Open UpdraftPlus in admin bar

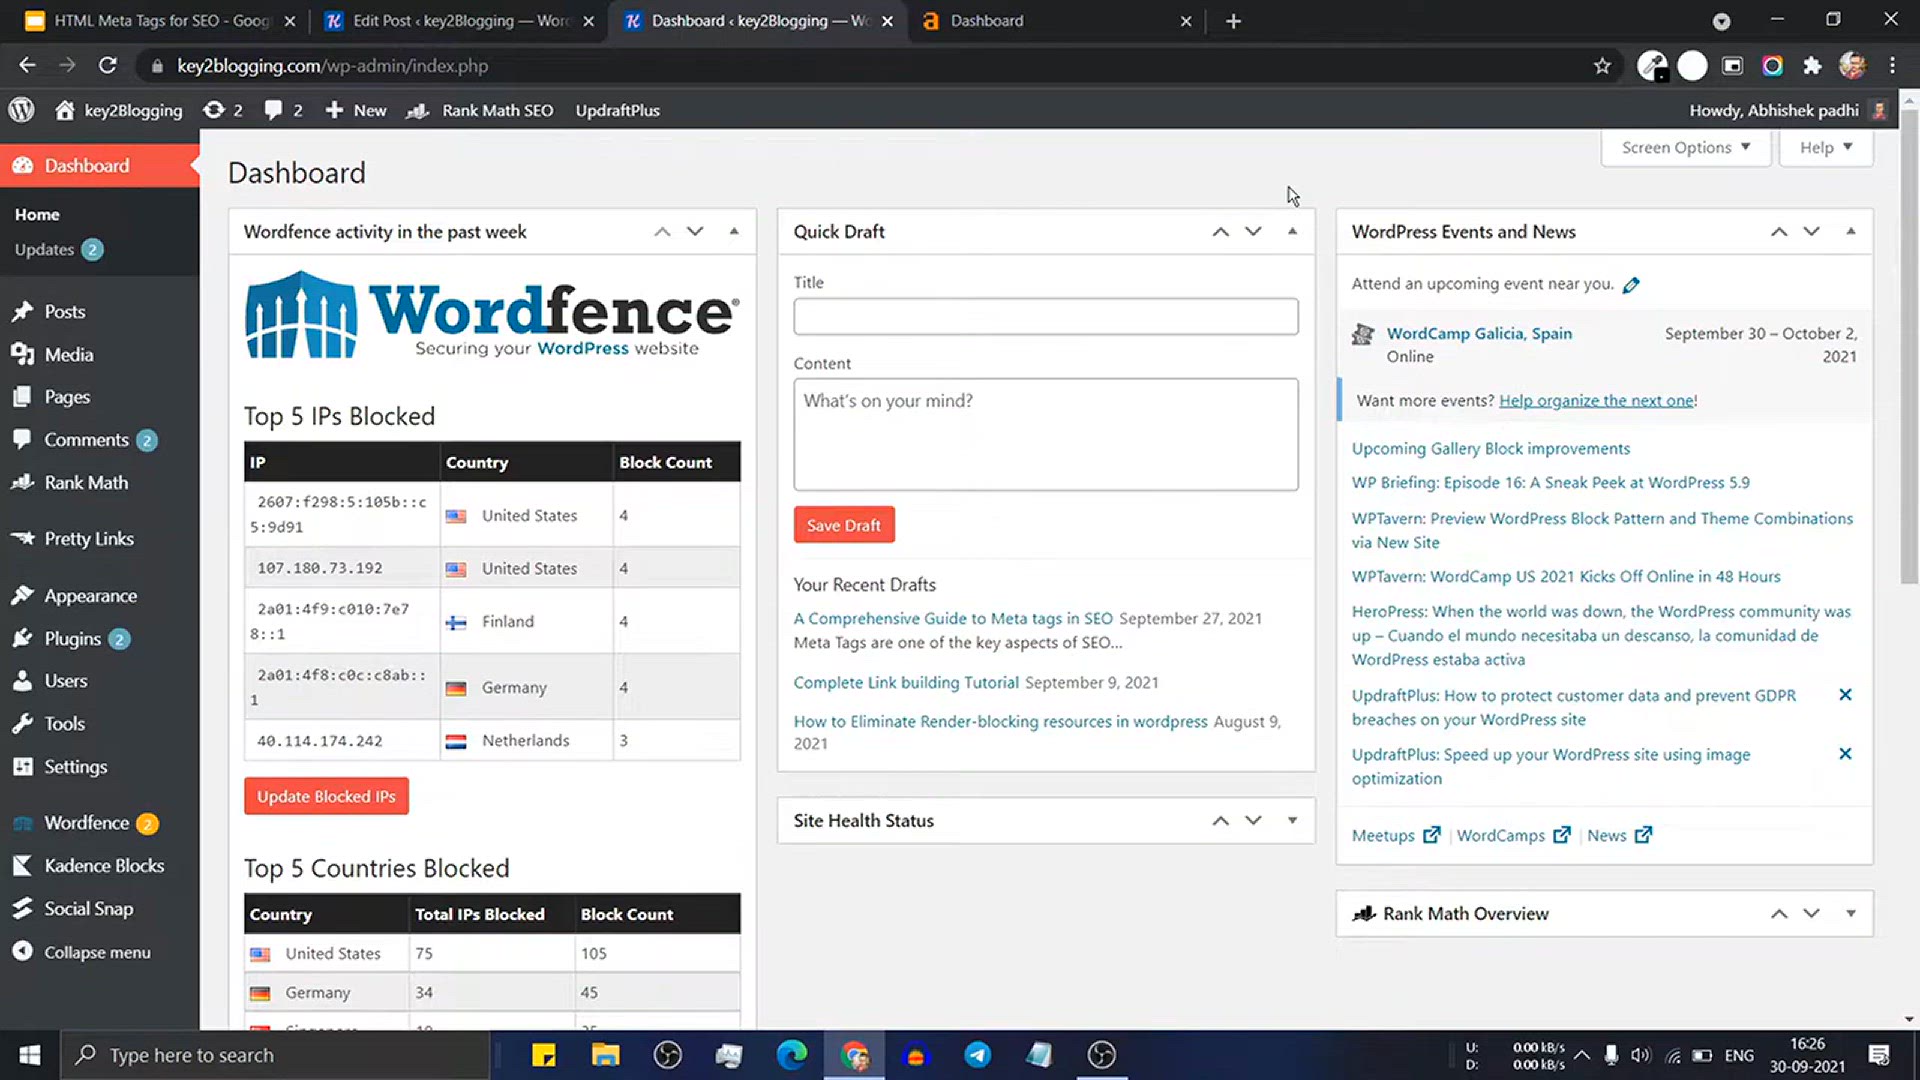pyautogui.click(x=617, y=110)
